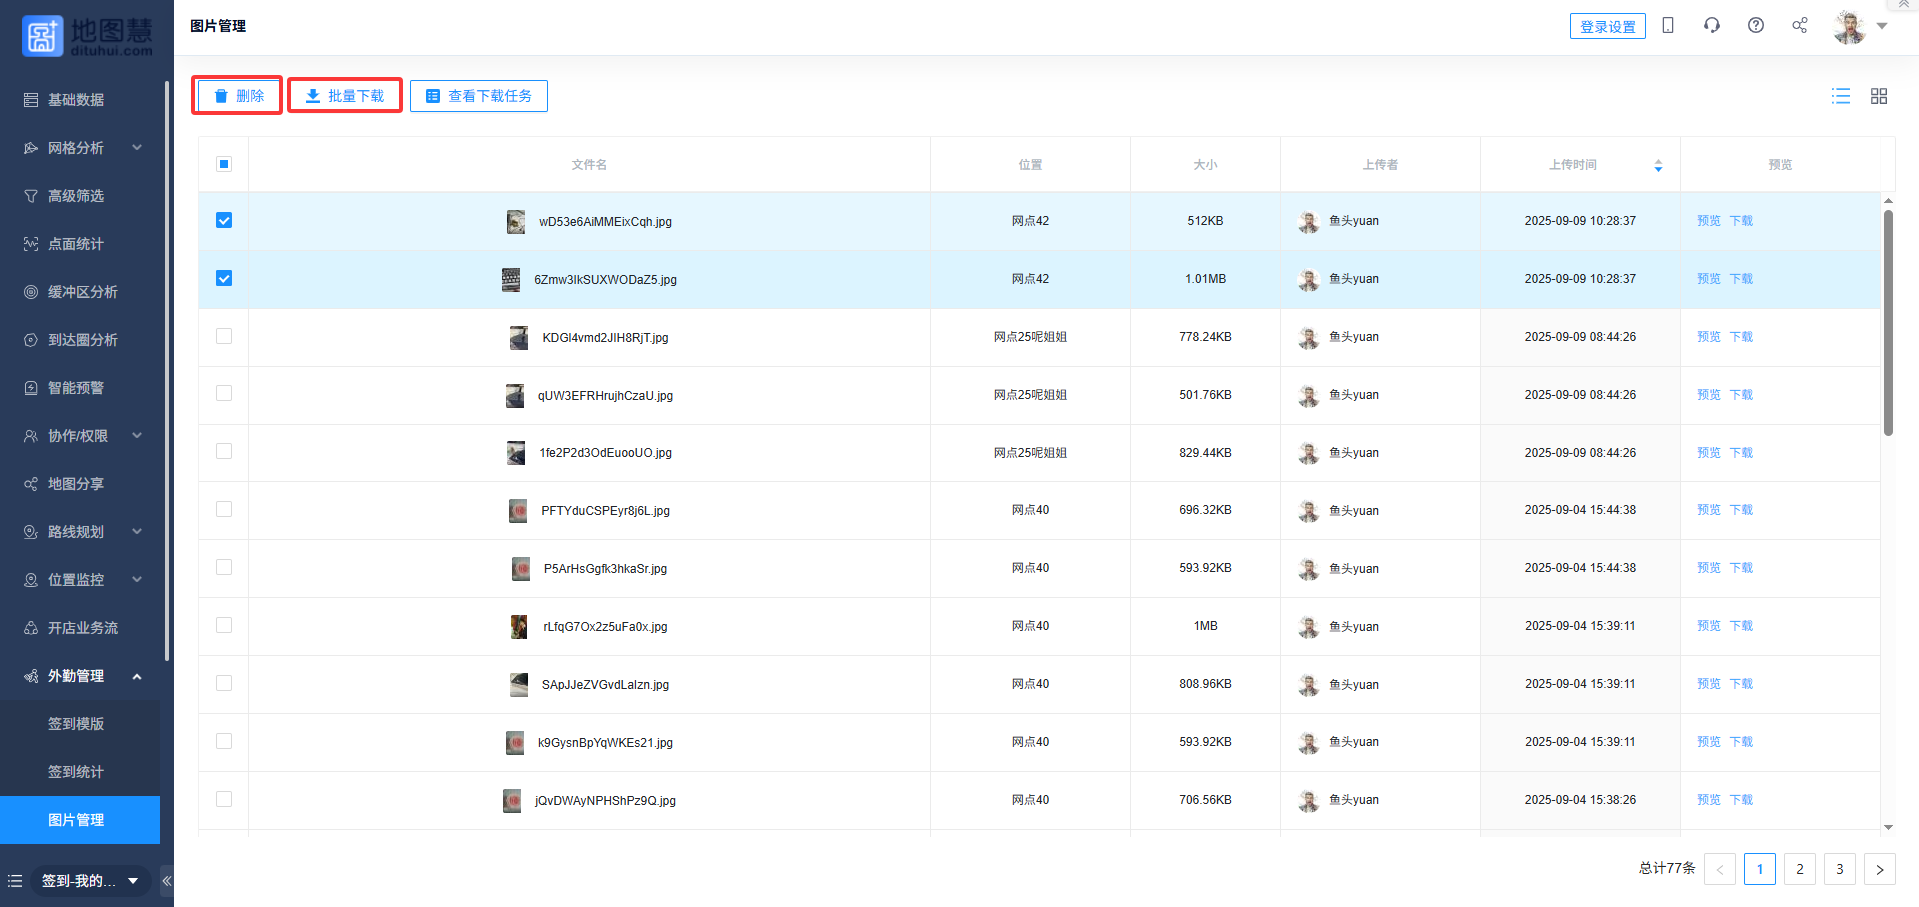
Task: Click the 地图慧 logo
Action: 87,36
